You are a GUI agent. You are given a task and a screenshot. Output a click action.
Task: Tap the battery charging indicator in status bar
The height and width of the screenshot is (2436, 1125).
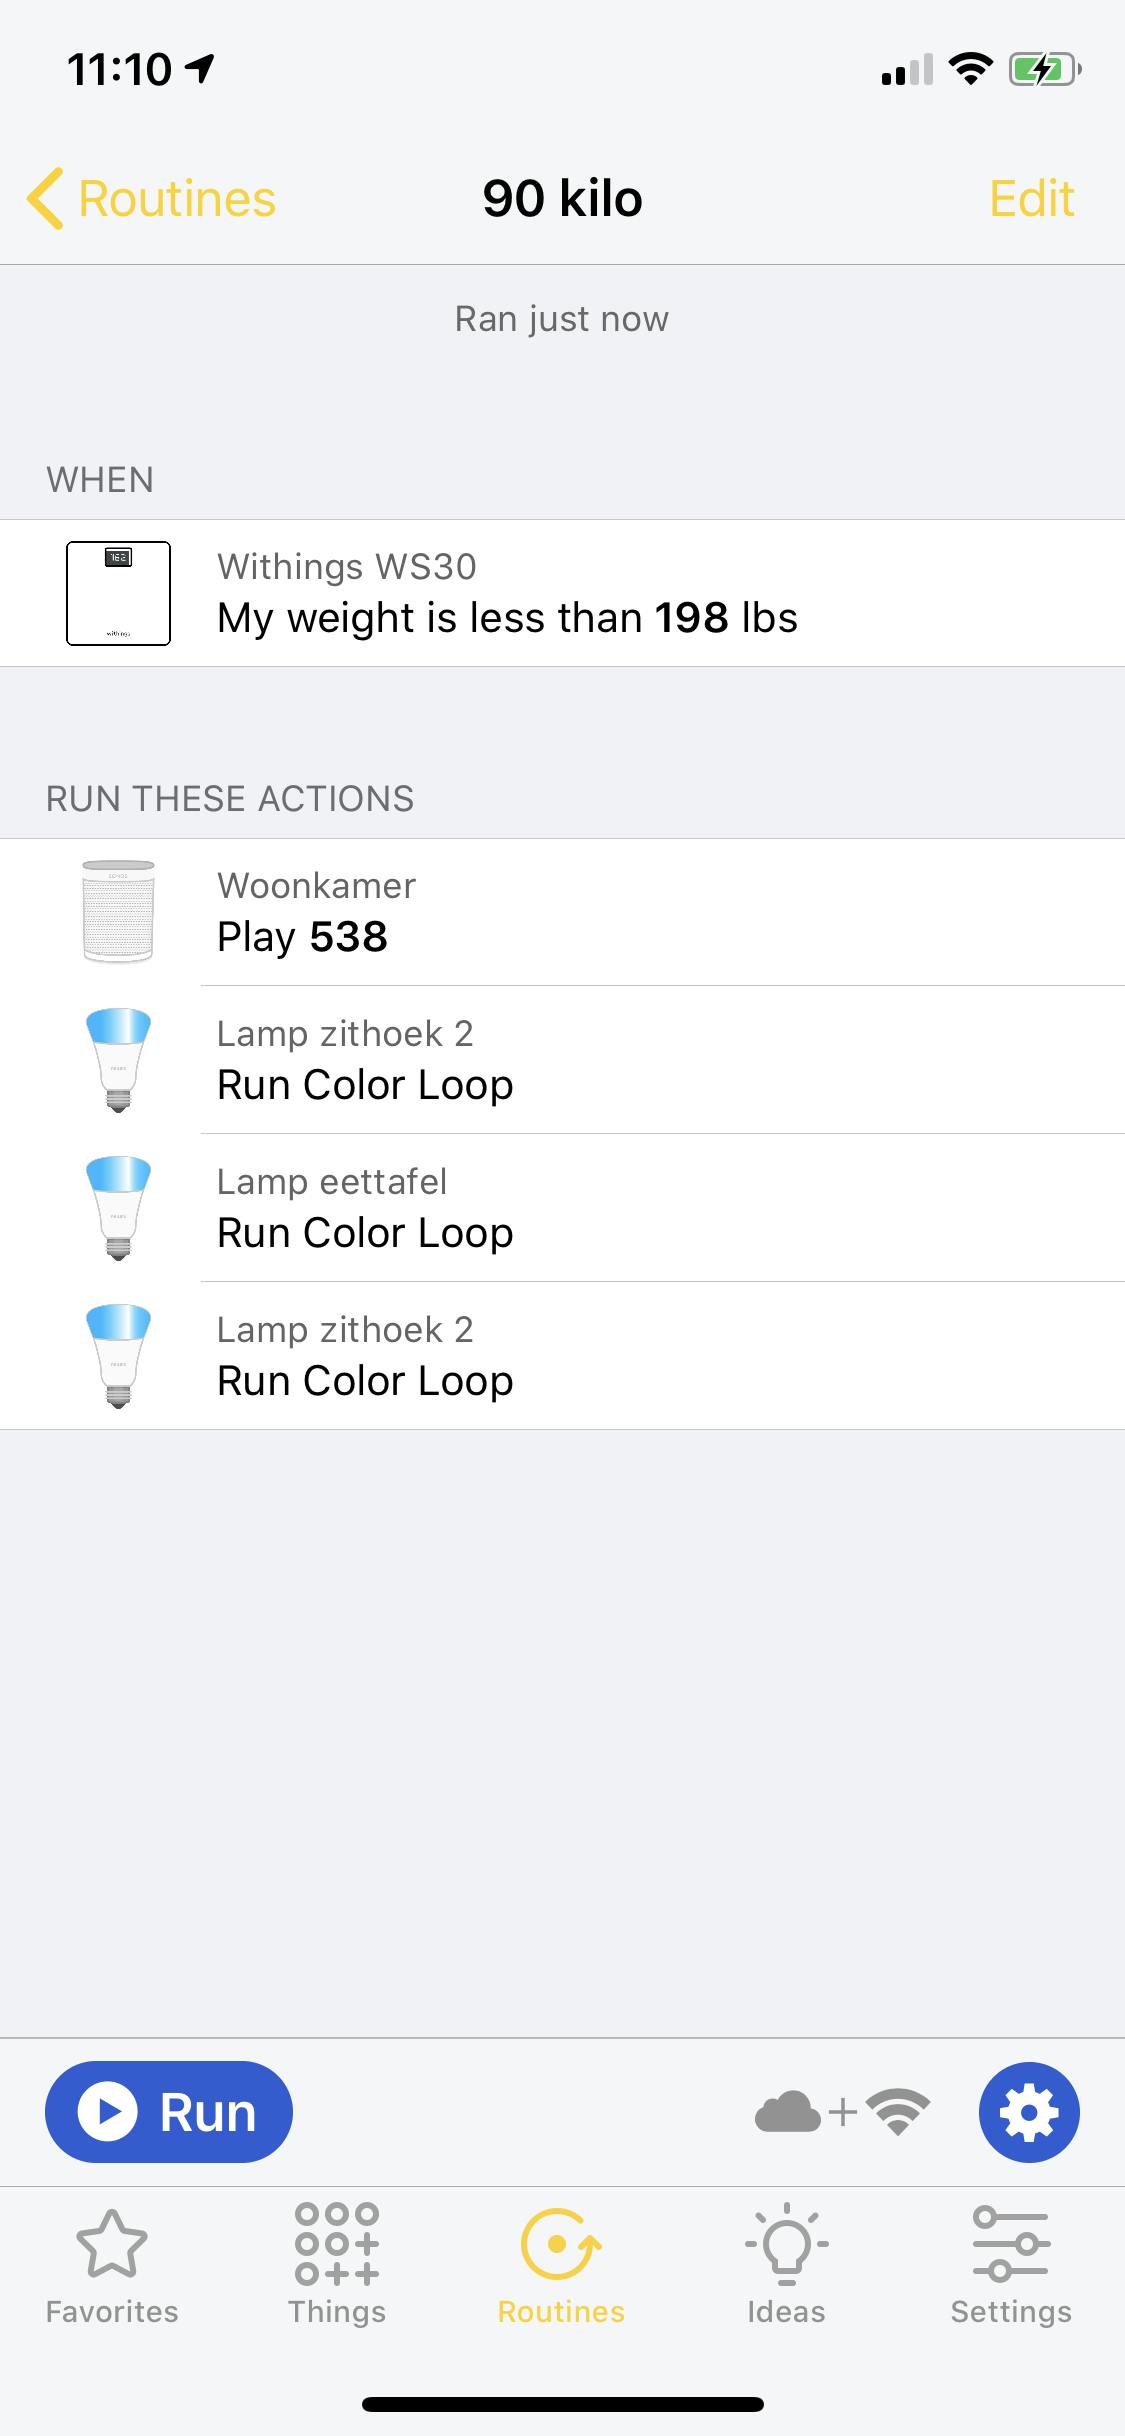(x=1043, y=70)
